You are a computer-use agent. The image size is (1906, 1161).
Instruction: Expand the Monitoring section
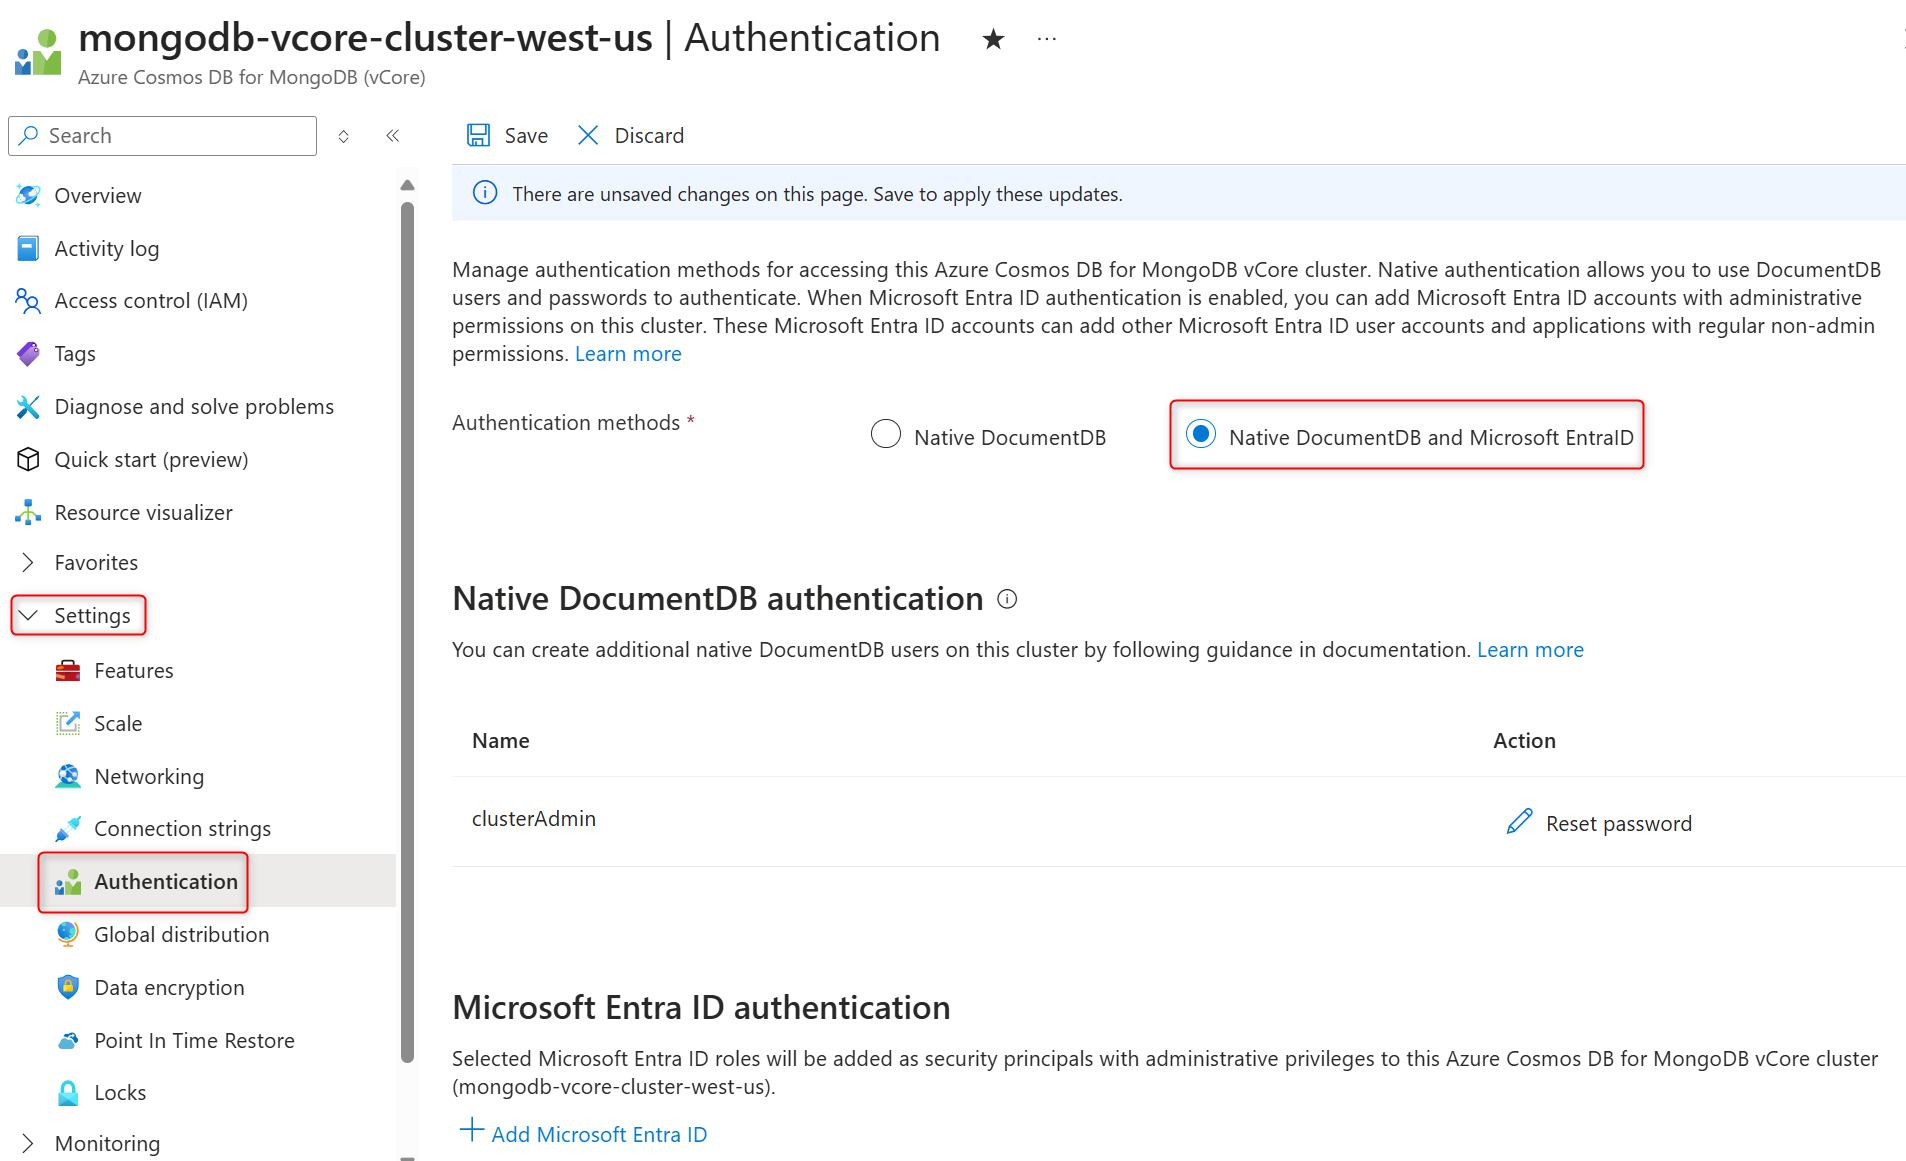coord(29,1143)
